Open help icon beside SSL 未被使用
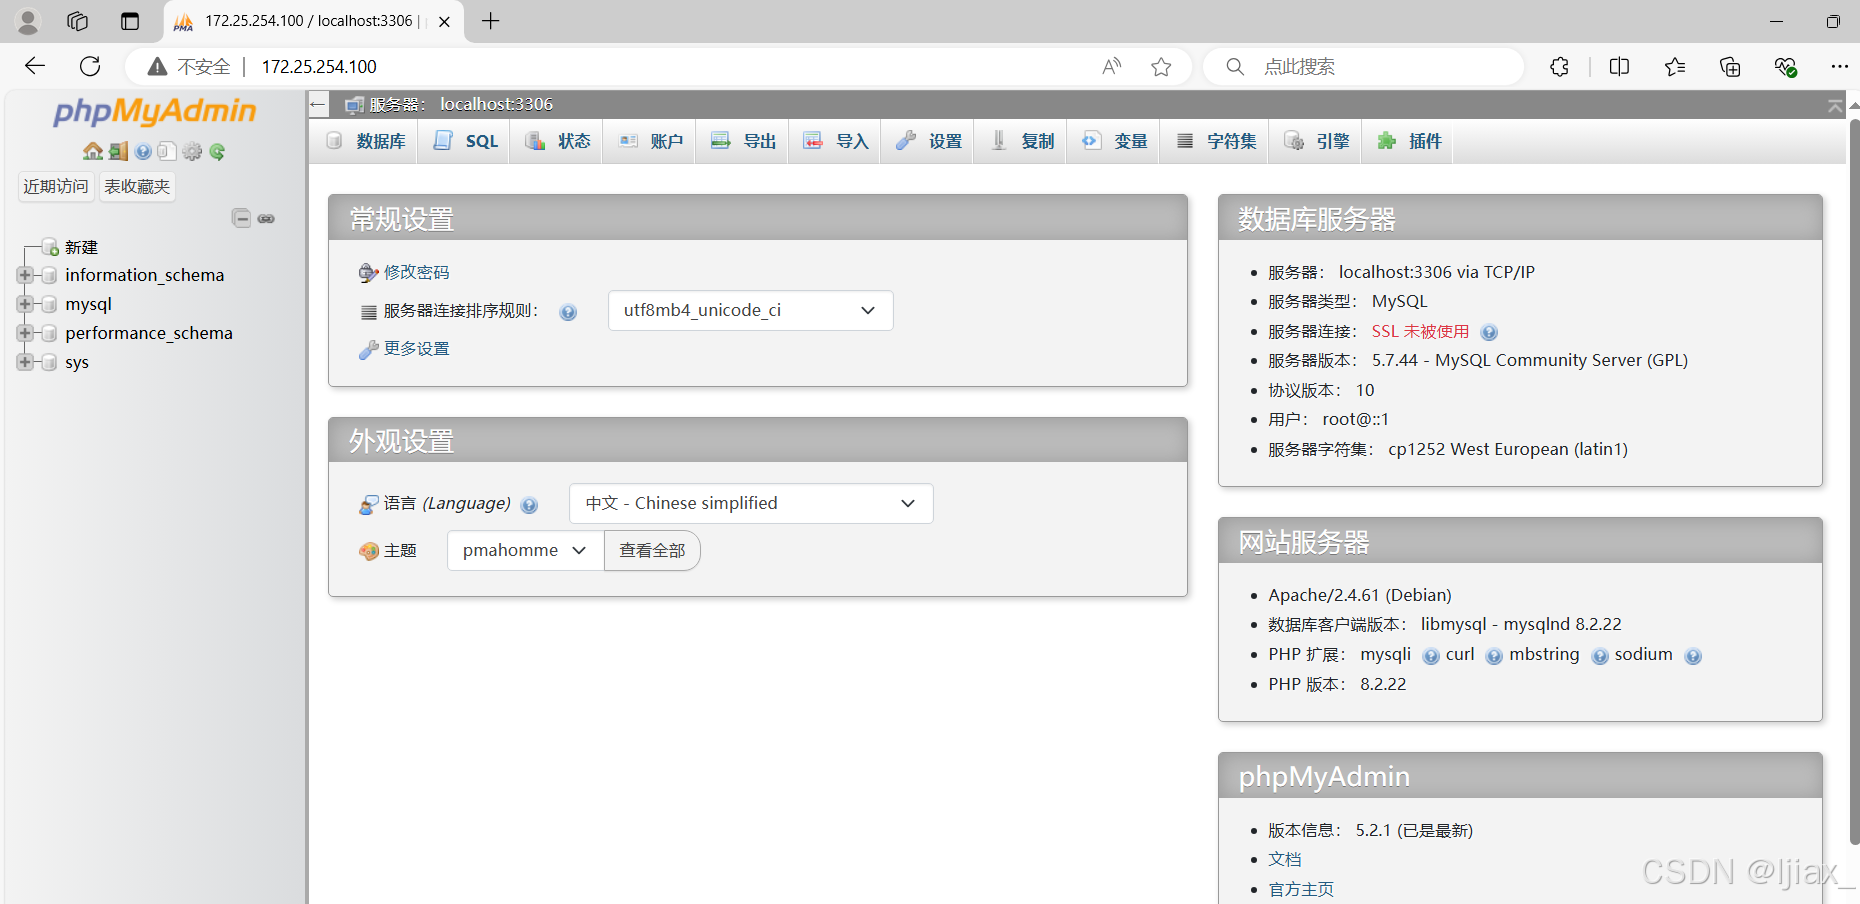This screenshot has width=1860, height=904. click(1489, 333)
